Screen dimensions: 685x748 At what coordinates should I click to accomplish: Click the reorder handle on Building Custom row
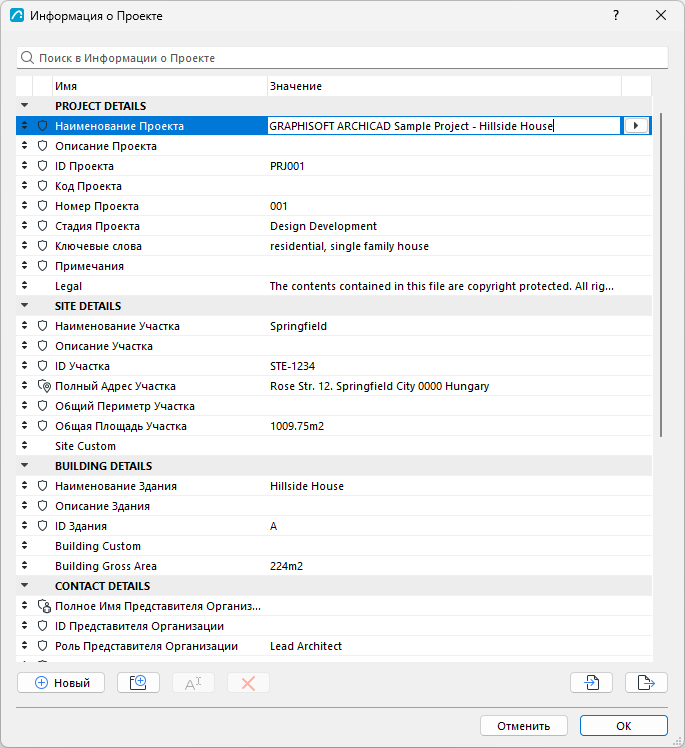click(x=24, y=546)
